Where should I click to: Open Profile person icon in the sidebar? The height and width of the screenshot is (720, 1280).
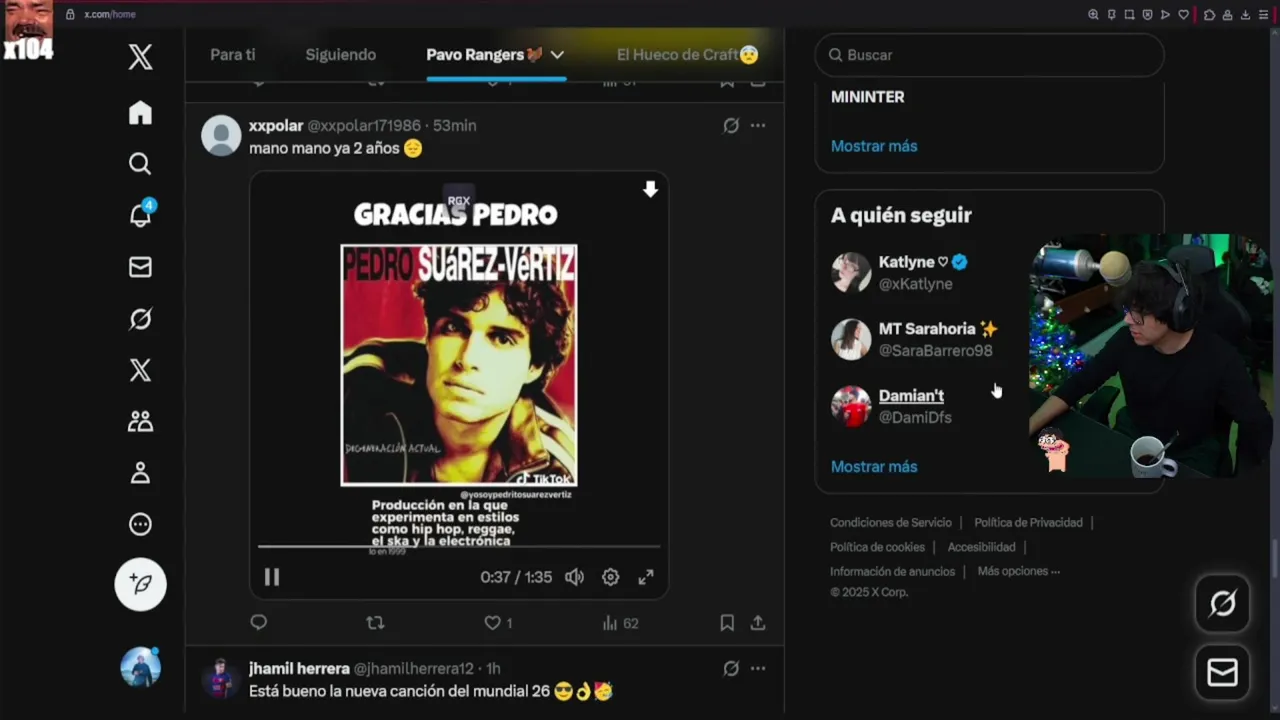[x=140, y=473]
